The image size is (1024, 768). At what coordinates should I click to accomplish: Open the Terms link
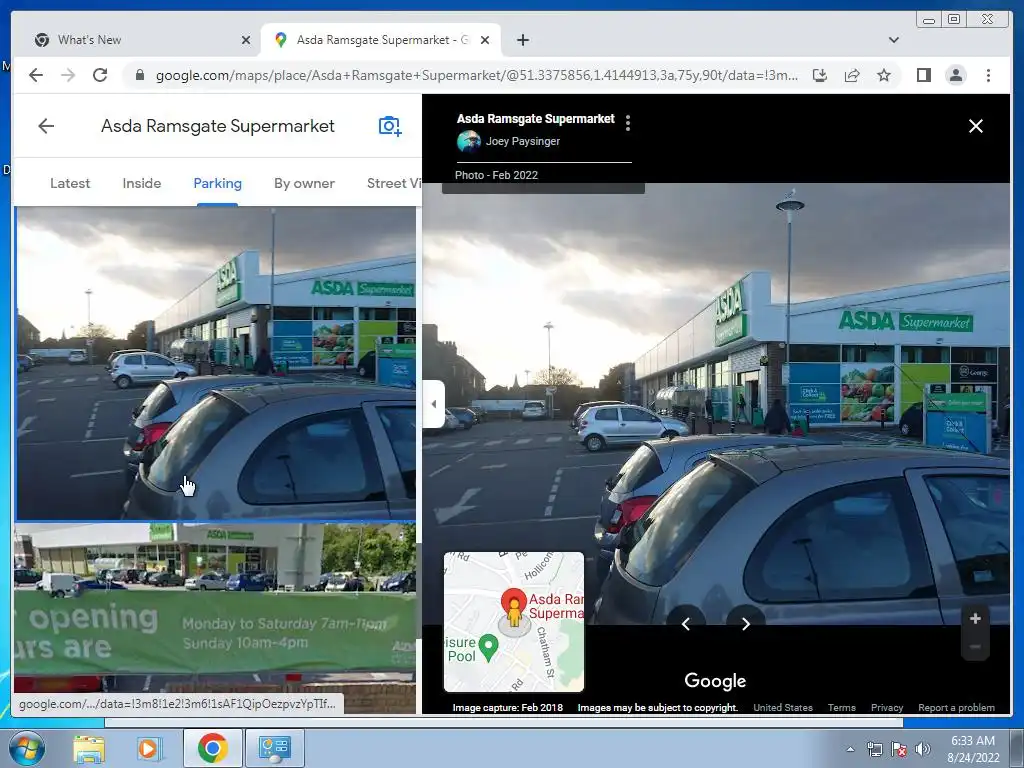coord(841,707)
